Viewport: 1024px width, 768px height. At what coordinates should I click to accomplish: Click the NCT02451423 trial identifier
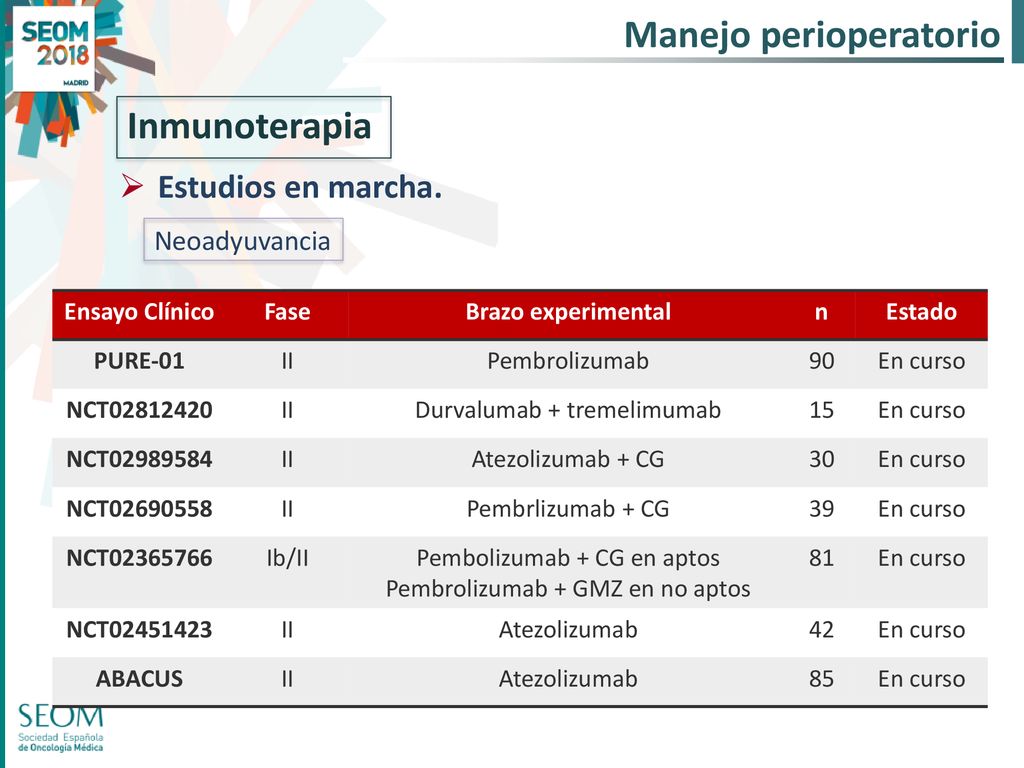click(x=139, y=630)
